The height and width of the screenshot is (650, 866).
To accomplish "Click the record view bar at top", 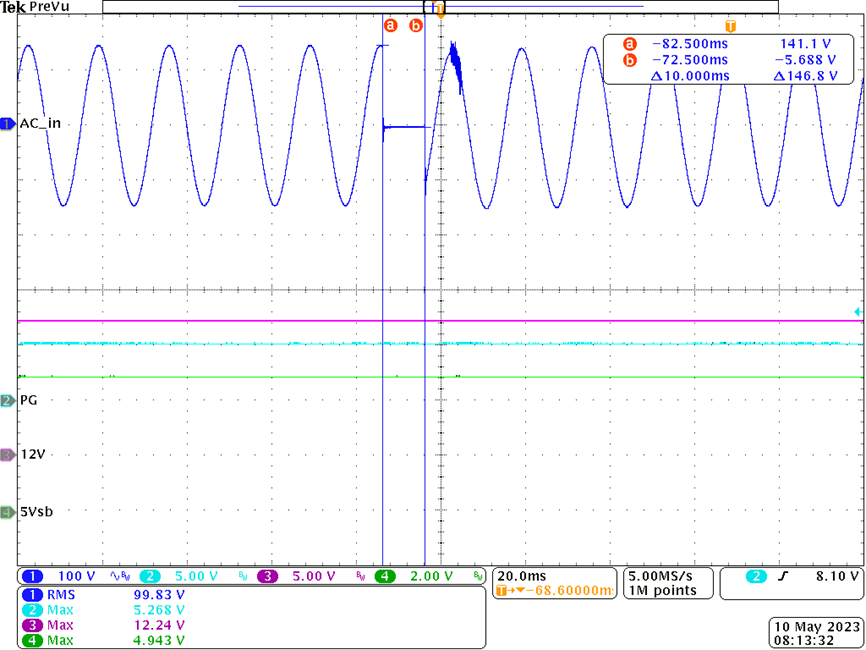I will 440,7.
